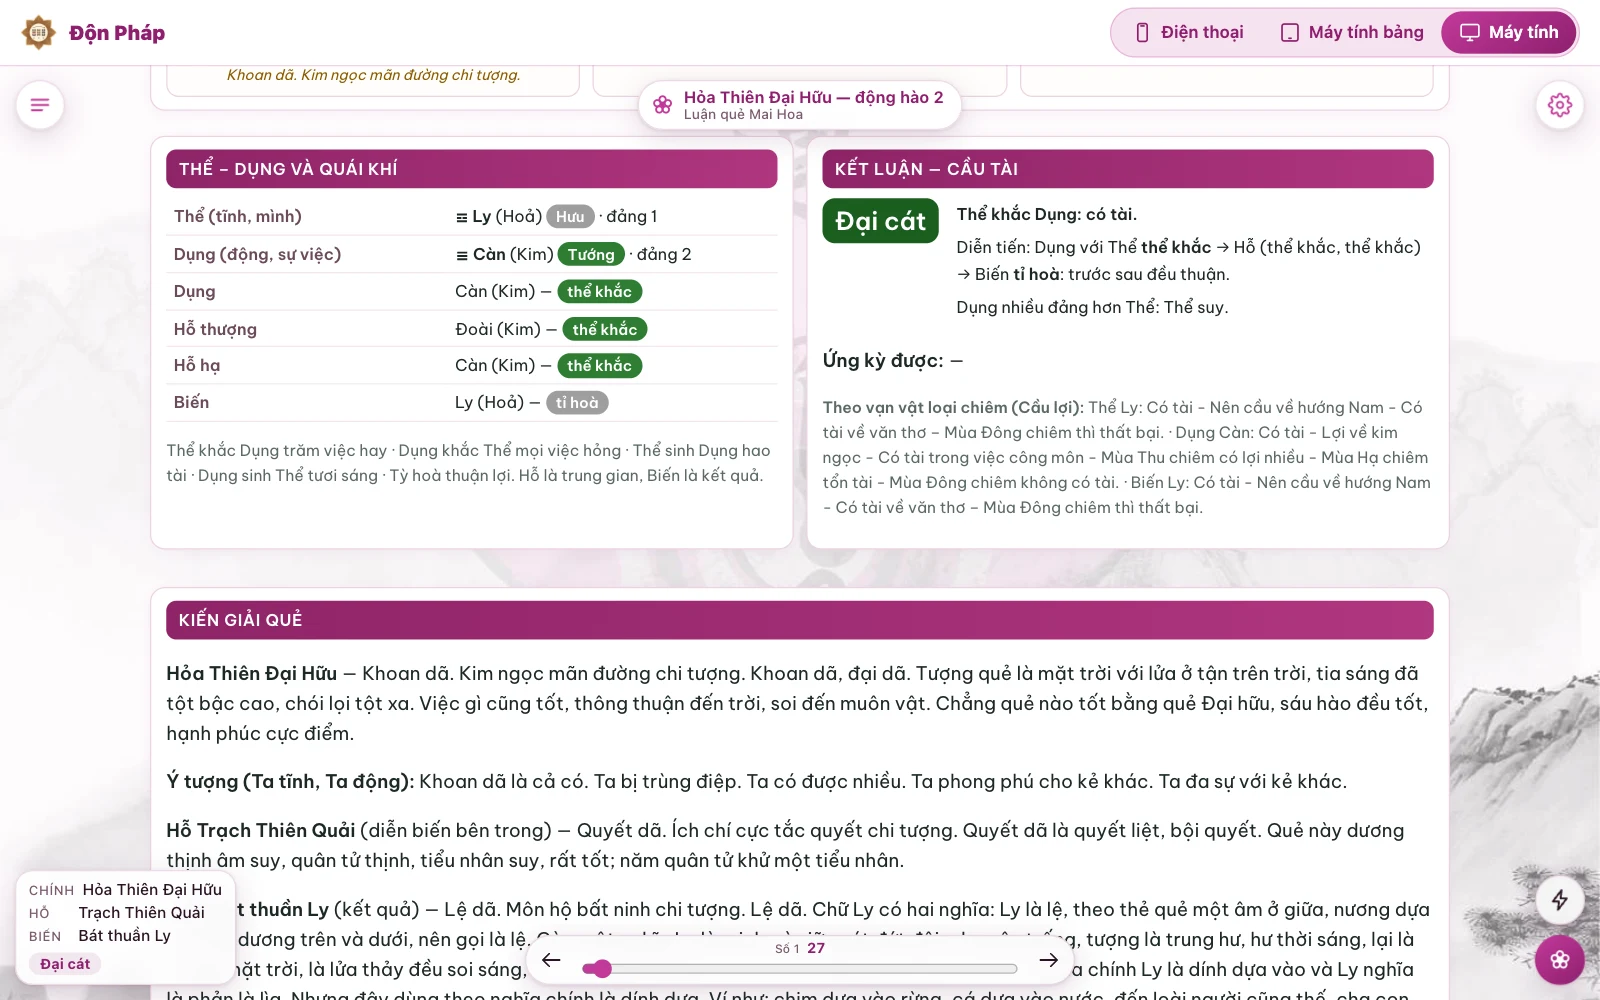This screenshot has width=1600, height=1000.
Task: Click the small Đại cát tag in summary card
Action: point(65,964)
